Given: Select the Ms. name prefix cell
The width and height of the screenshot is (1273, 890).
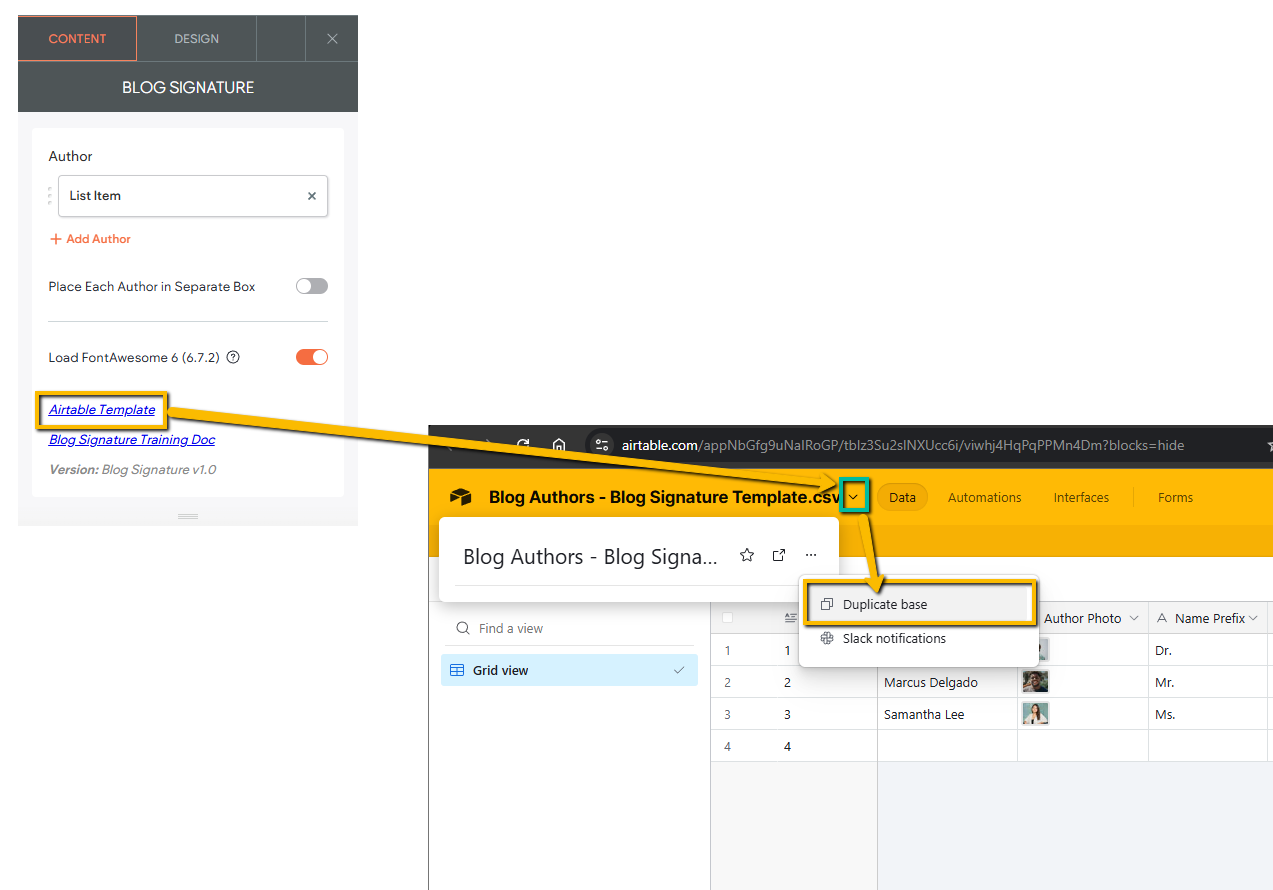Looking at the screenshot, I should (x=1208, y=714).
